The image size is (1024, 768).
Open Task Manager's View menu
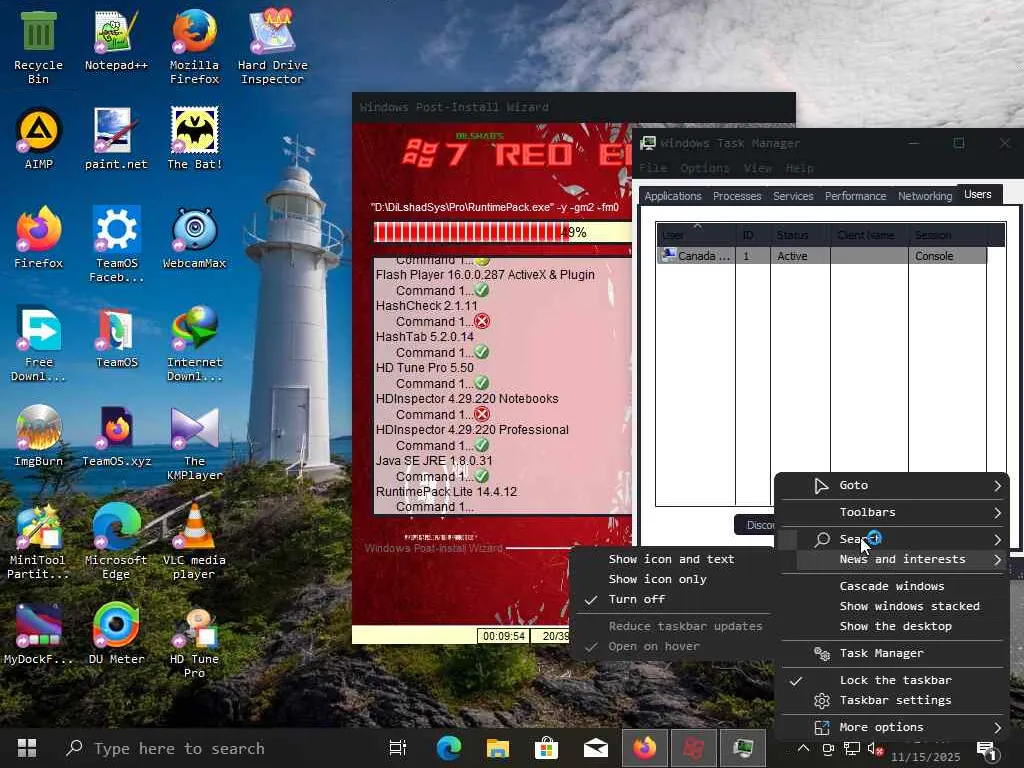tap(758, 168)
